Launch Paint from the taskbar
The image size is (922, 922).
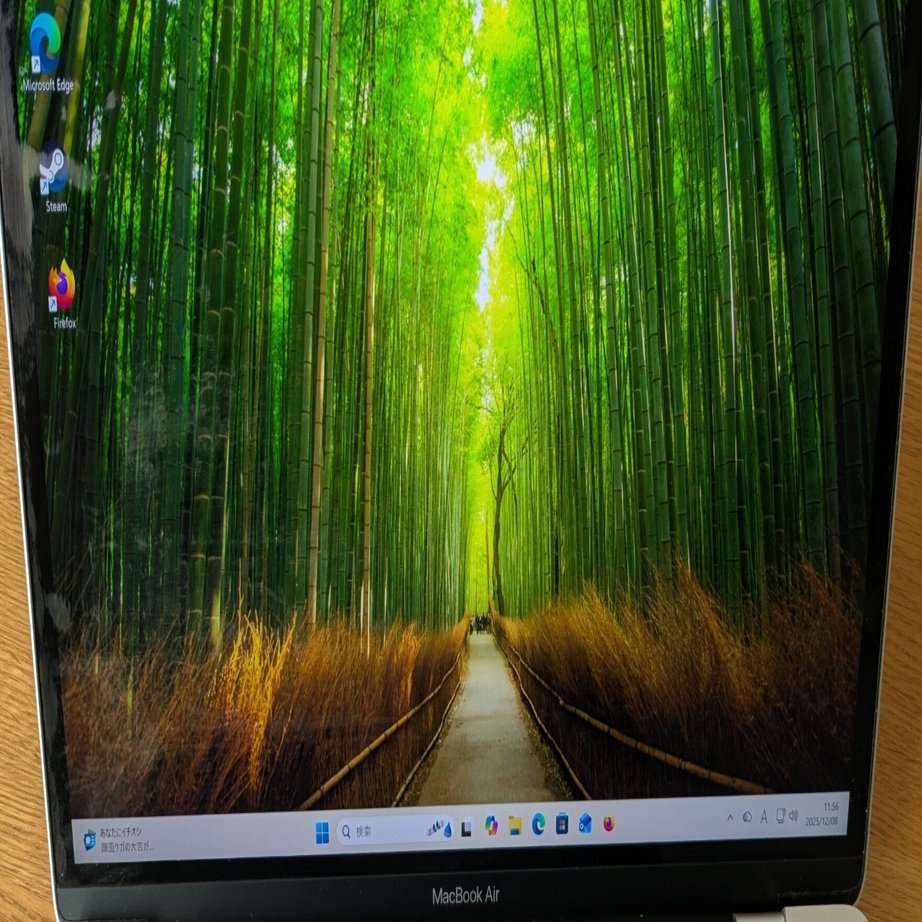click(584, 827)
